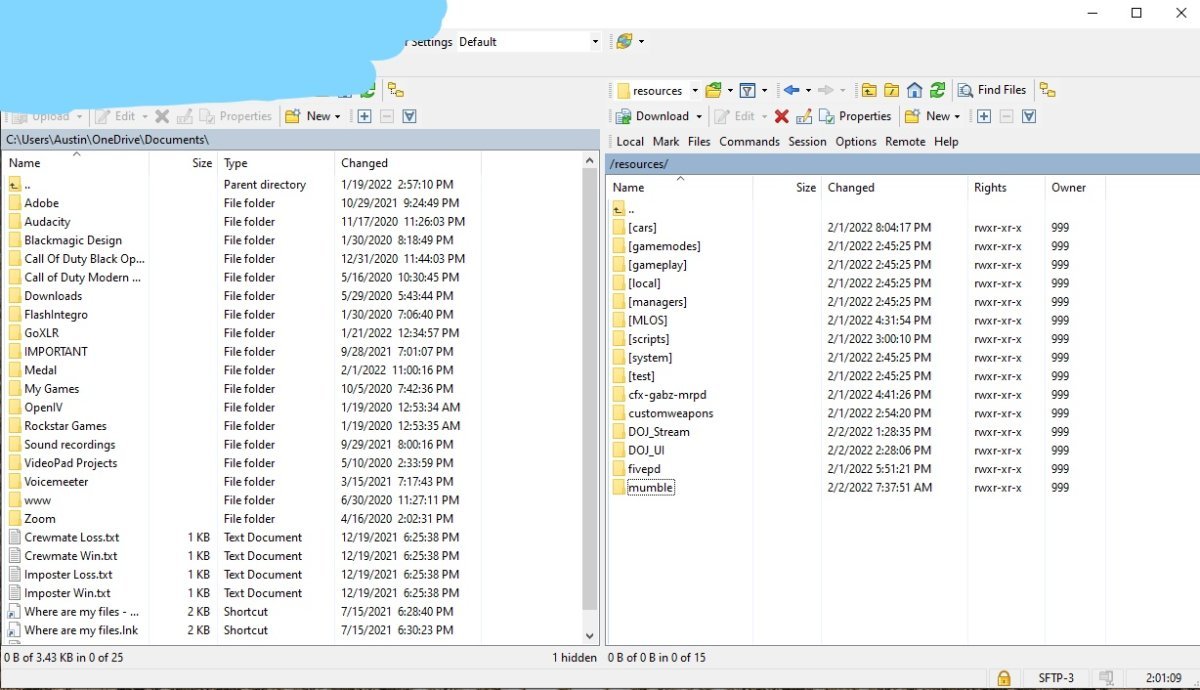
Task: Select the DOJ_Stream remote folder
Action: (658, 432)
